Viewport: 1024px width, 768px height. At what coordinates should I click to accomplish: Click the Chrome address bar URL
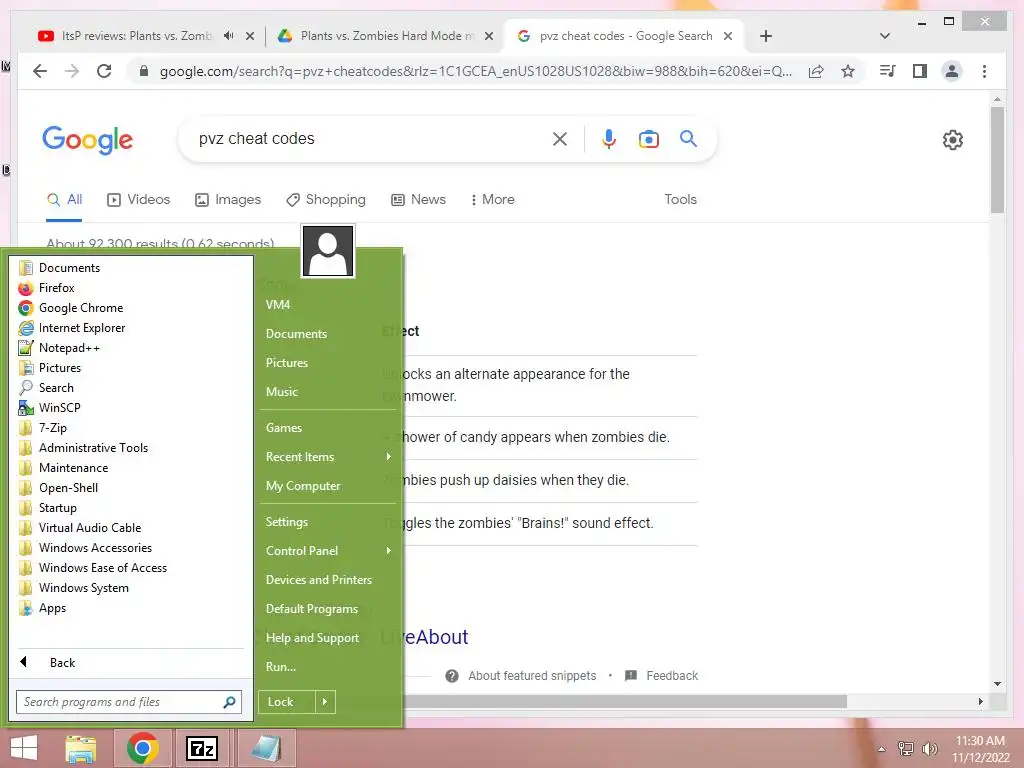coord(475,71)
